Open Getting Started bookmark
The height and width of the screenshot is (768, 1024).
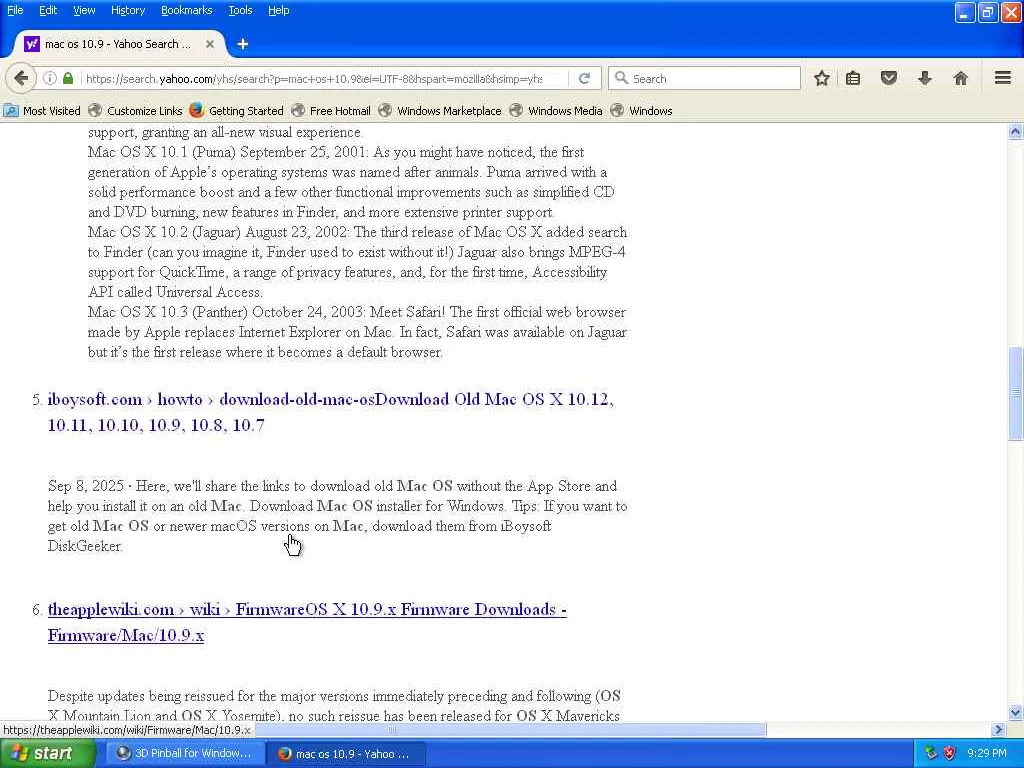coord(236,110)
